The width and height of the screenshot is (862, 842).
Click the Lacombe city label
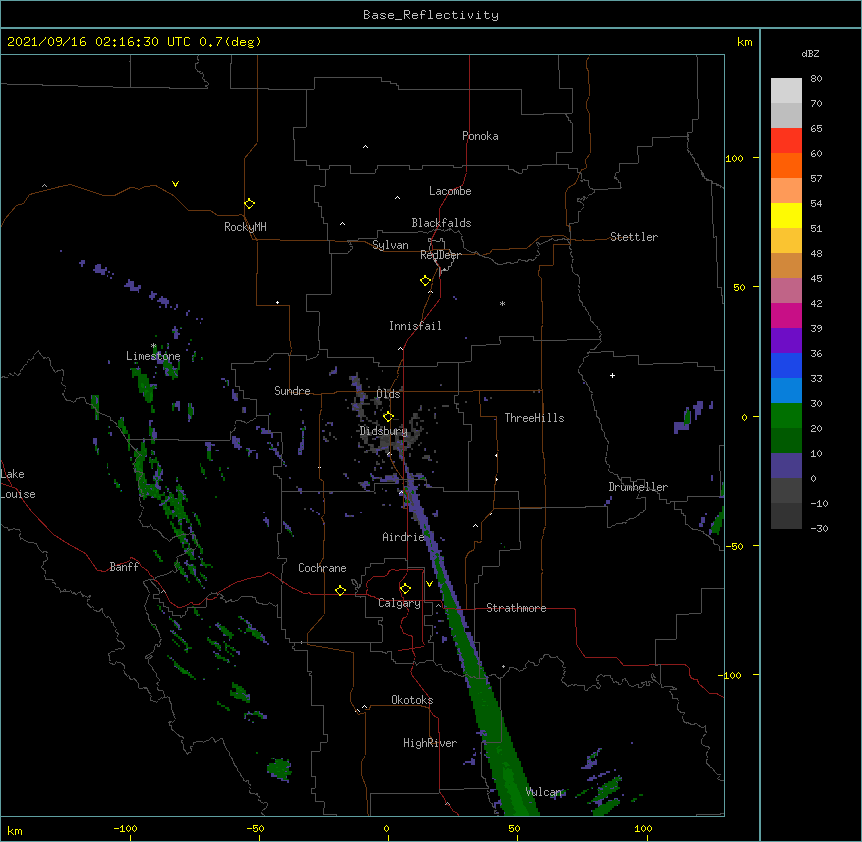click(450, 191)
